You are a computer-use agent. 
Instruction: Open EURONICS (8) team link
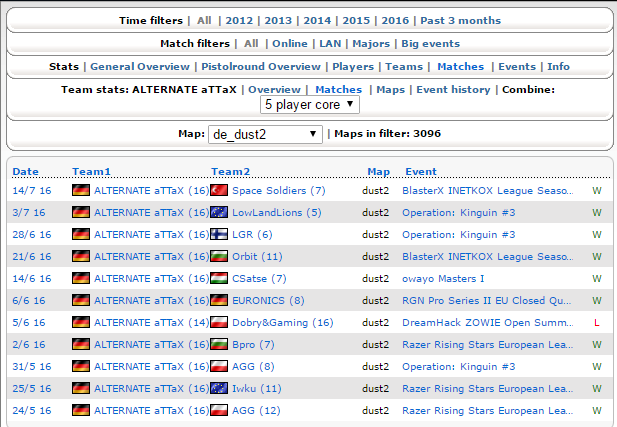(x=268, y=301)
